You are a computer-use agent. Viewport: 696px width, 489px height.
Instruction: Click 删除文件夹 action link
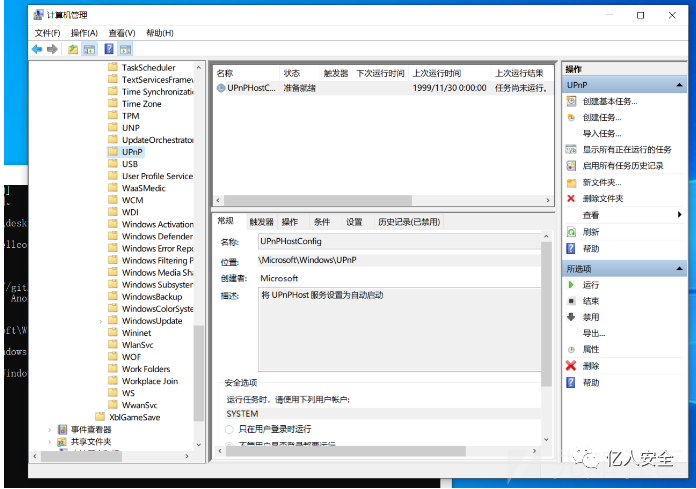(603, 199)
